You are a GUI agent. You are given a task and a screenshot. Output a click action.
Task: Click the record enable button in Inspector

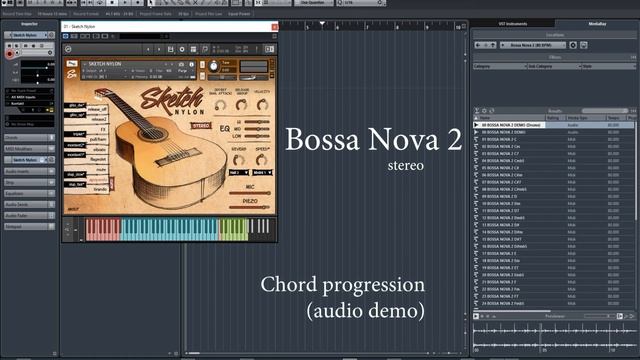pos(9,53)
